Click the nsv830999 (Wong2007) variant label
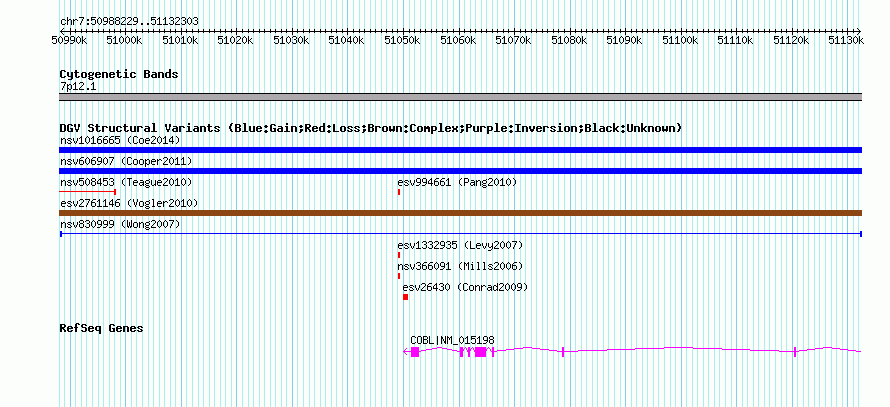Screen dimensions: 890x407 pyautogui.click(x=120, y=225)
